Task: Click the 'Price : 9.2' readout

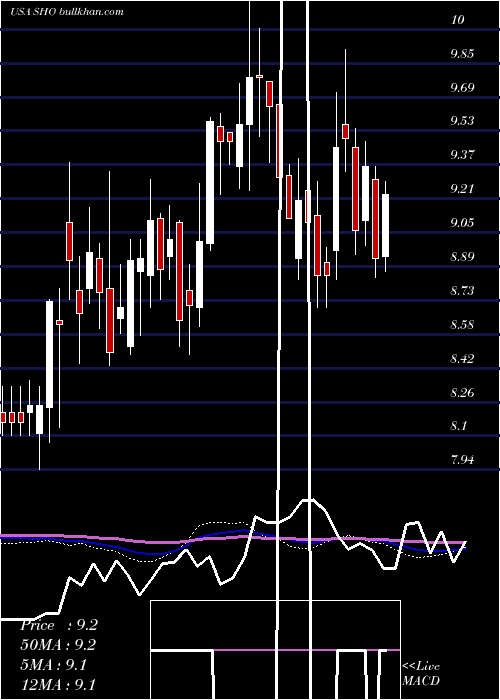Action: pyautogui.click(x=58, y=625)
